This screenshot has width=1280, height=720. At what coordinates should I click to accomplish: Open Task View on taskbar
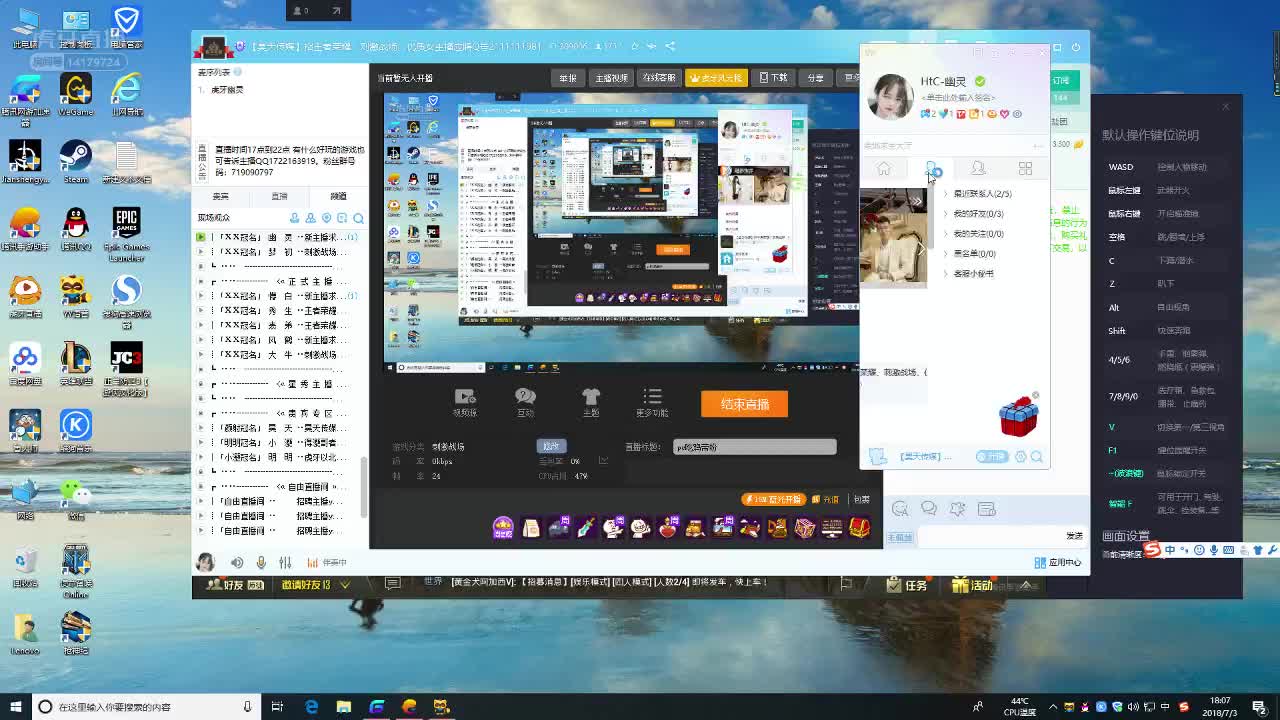point(278,707)
